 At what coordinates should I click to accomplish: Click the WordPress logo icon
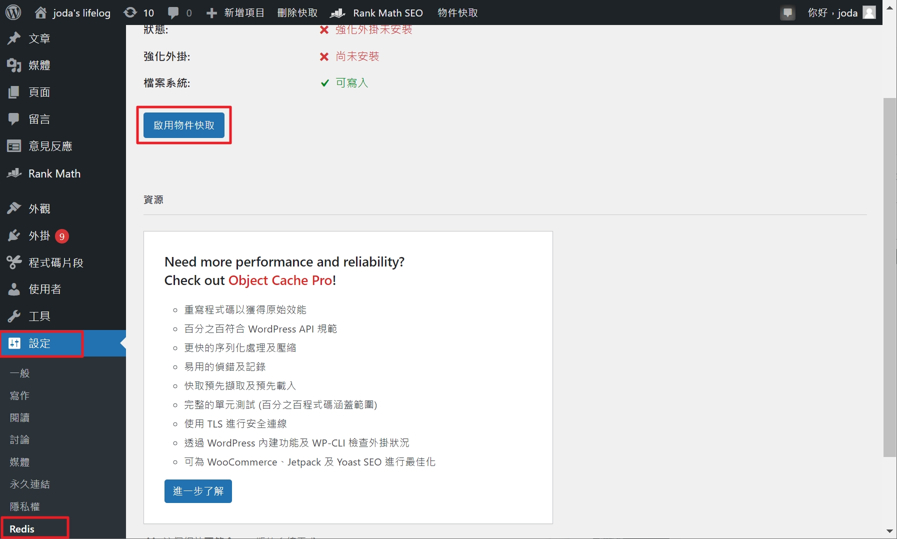[13, 12]
